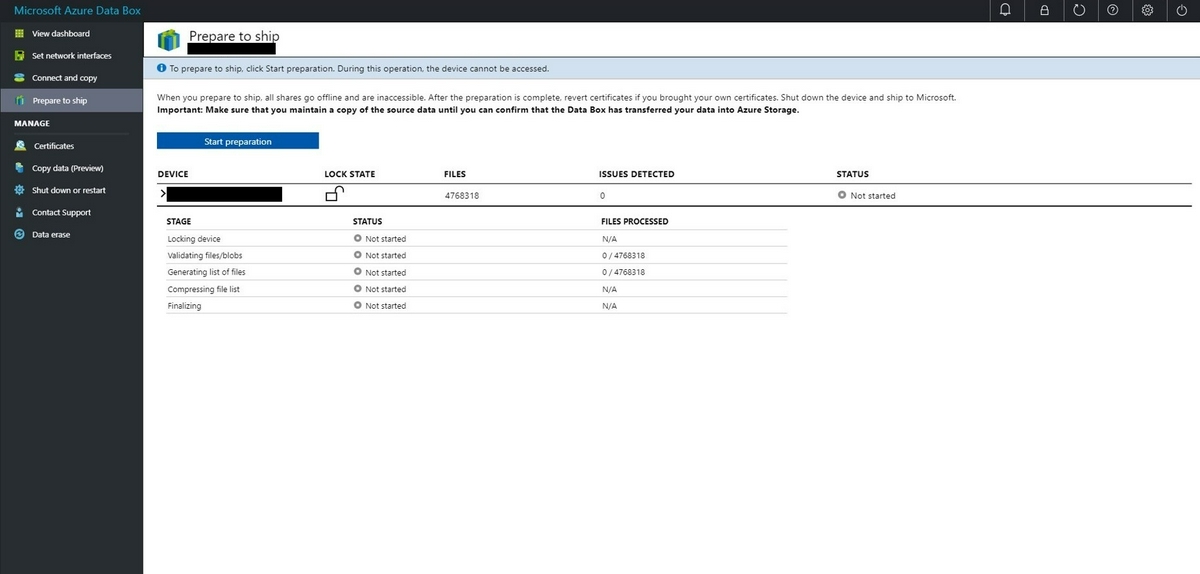Click the Finalizing stage row

[477, 305]
